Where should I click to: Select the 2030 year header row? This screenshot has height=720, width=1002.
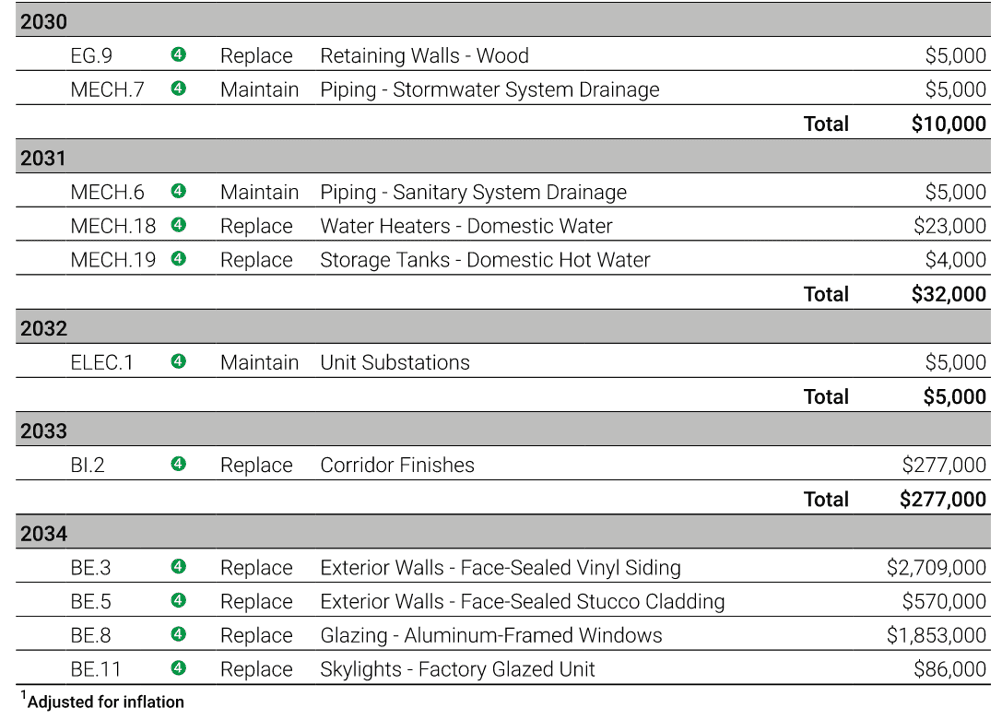point(503,20)
